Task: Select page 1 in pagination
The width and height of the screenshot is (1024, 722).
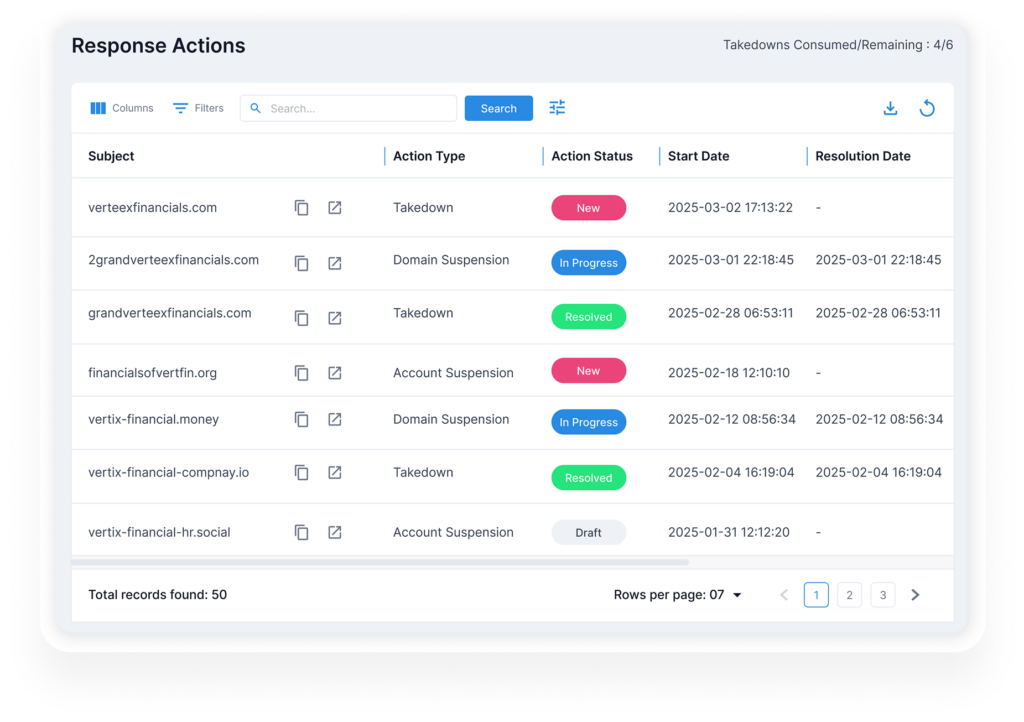Action: [816, 595]
